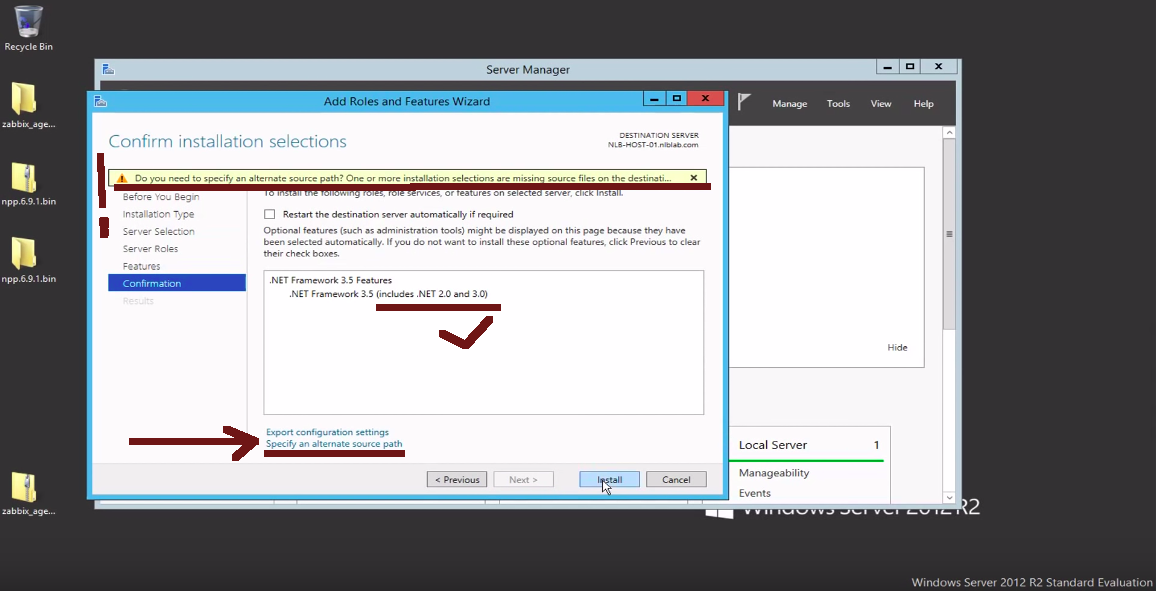Image resolution: width=1156 pixels, height=591 pixels.
Task: Click the wizard Cancel button
Action: pos(676,480)
